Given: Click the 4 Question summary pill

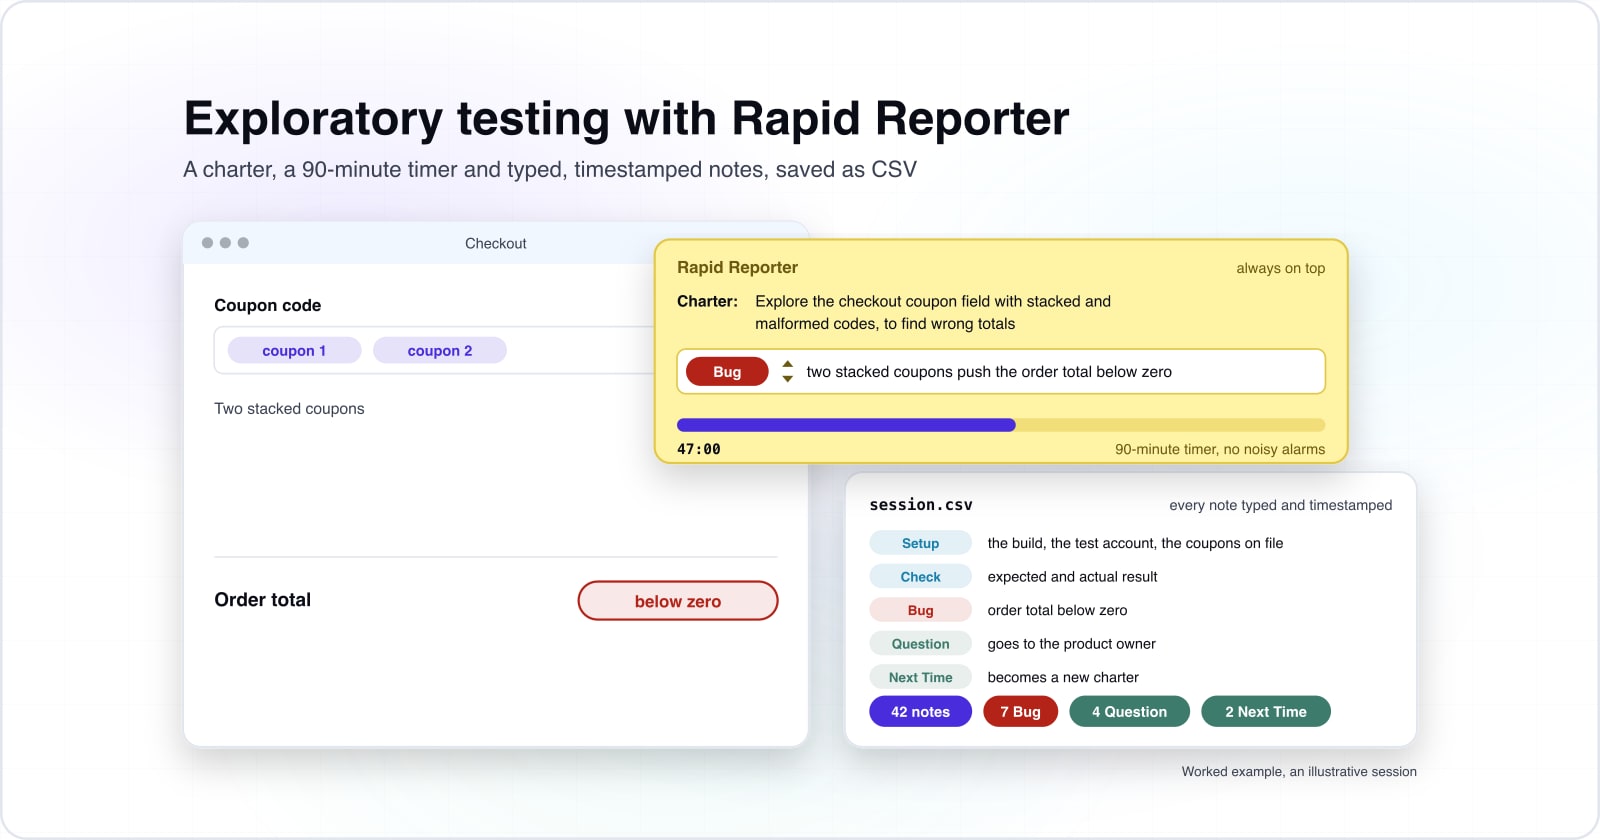Looking at the screenshot, I should pyautogui.click(x=1130, y=712).
